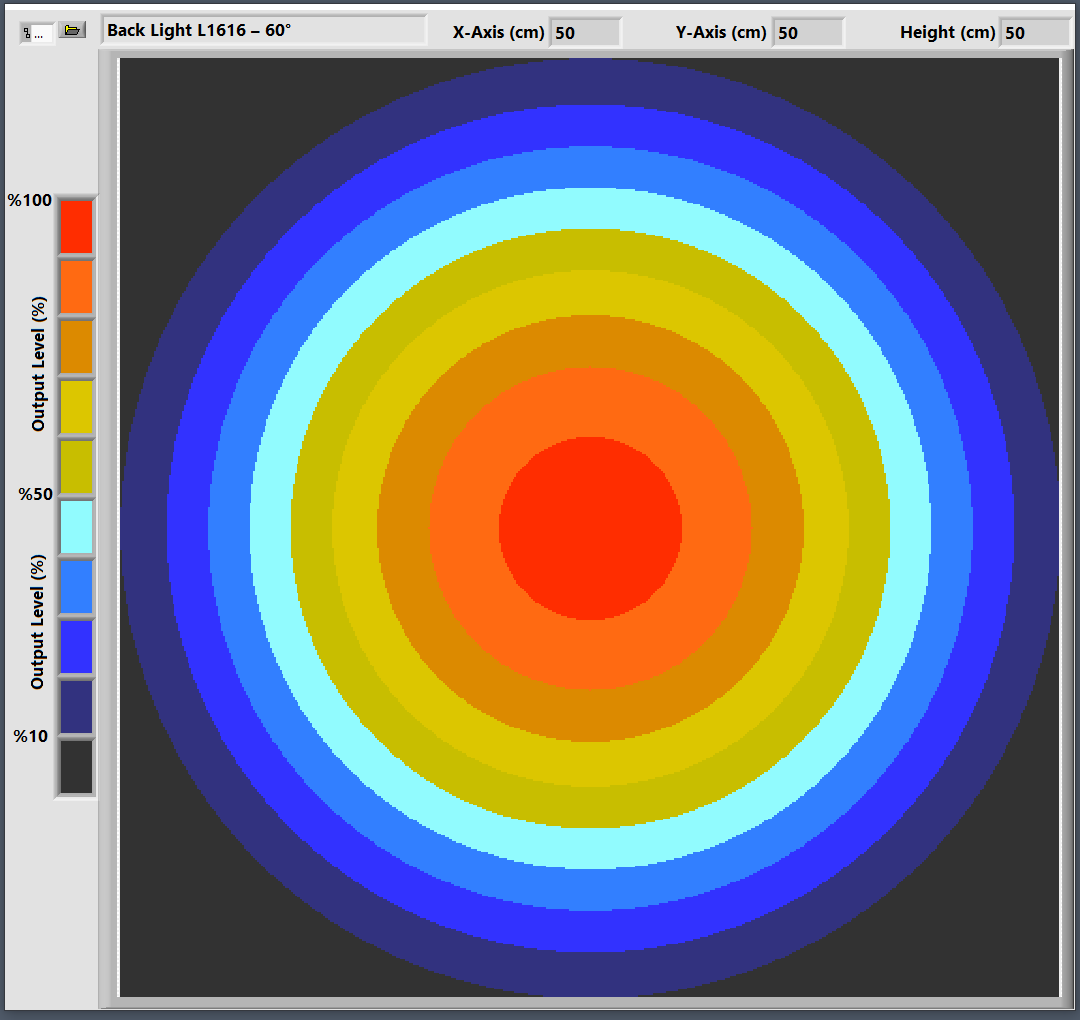This screenshot has width=1080, height=1020.
Task: Click the outermost dark navy ring in plot
Action: 590,80
